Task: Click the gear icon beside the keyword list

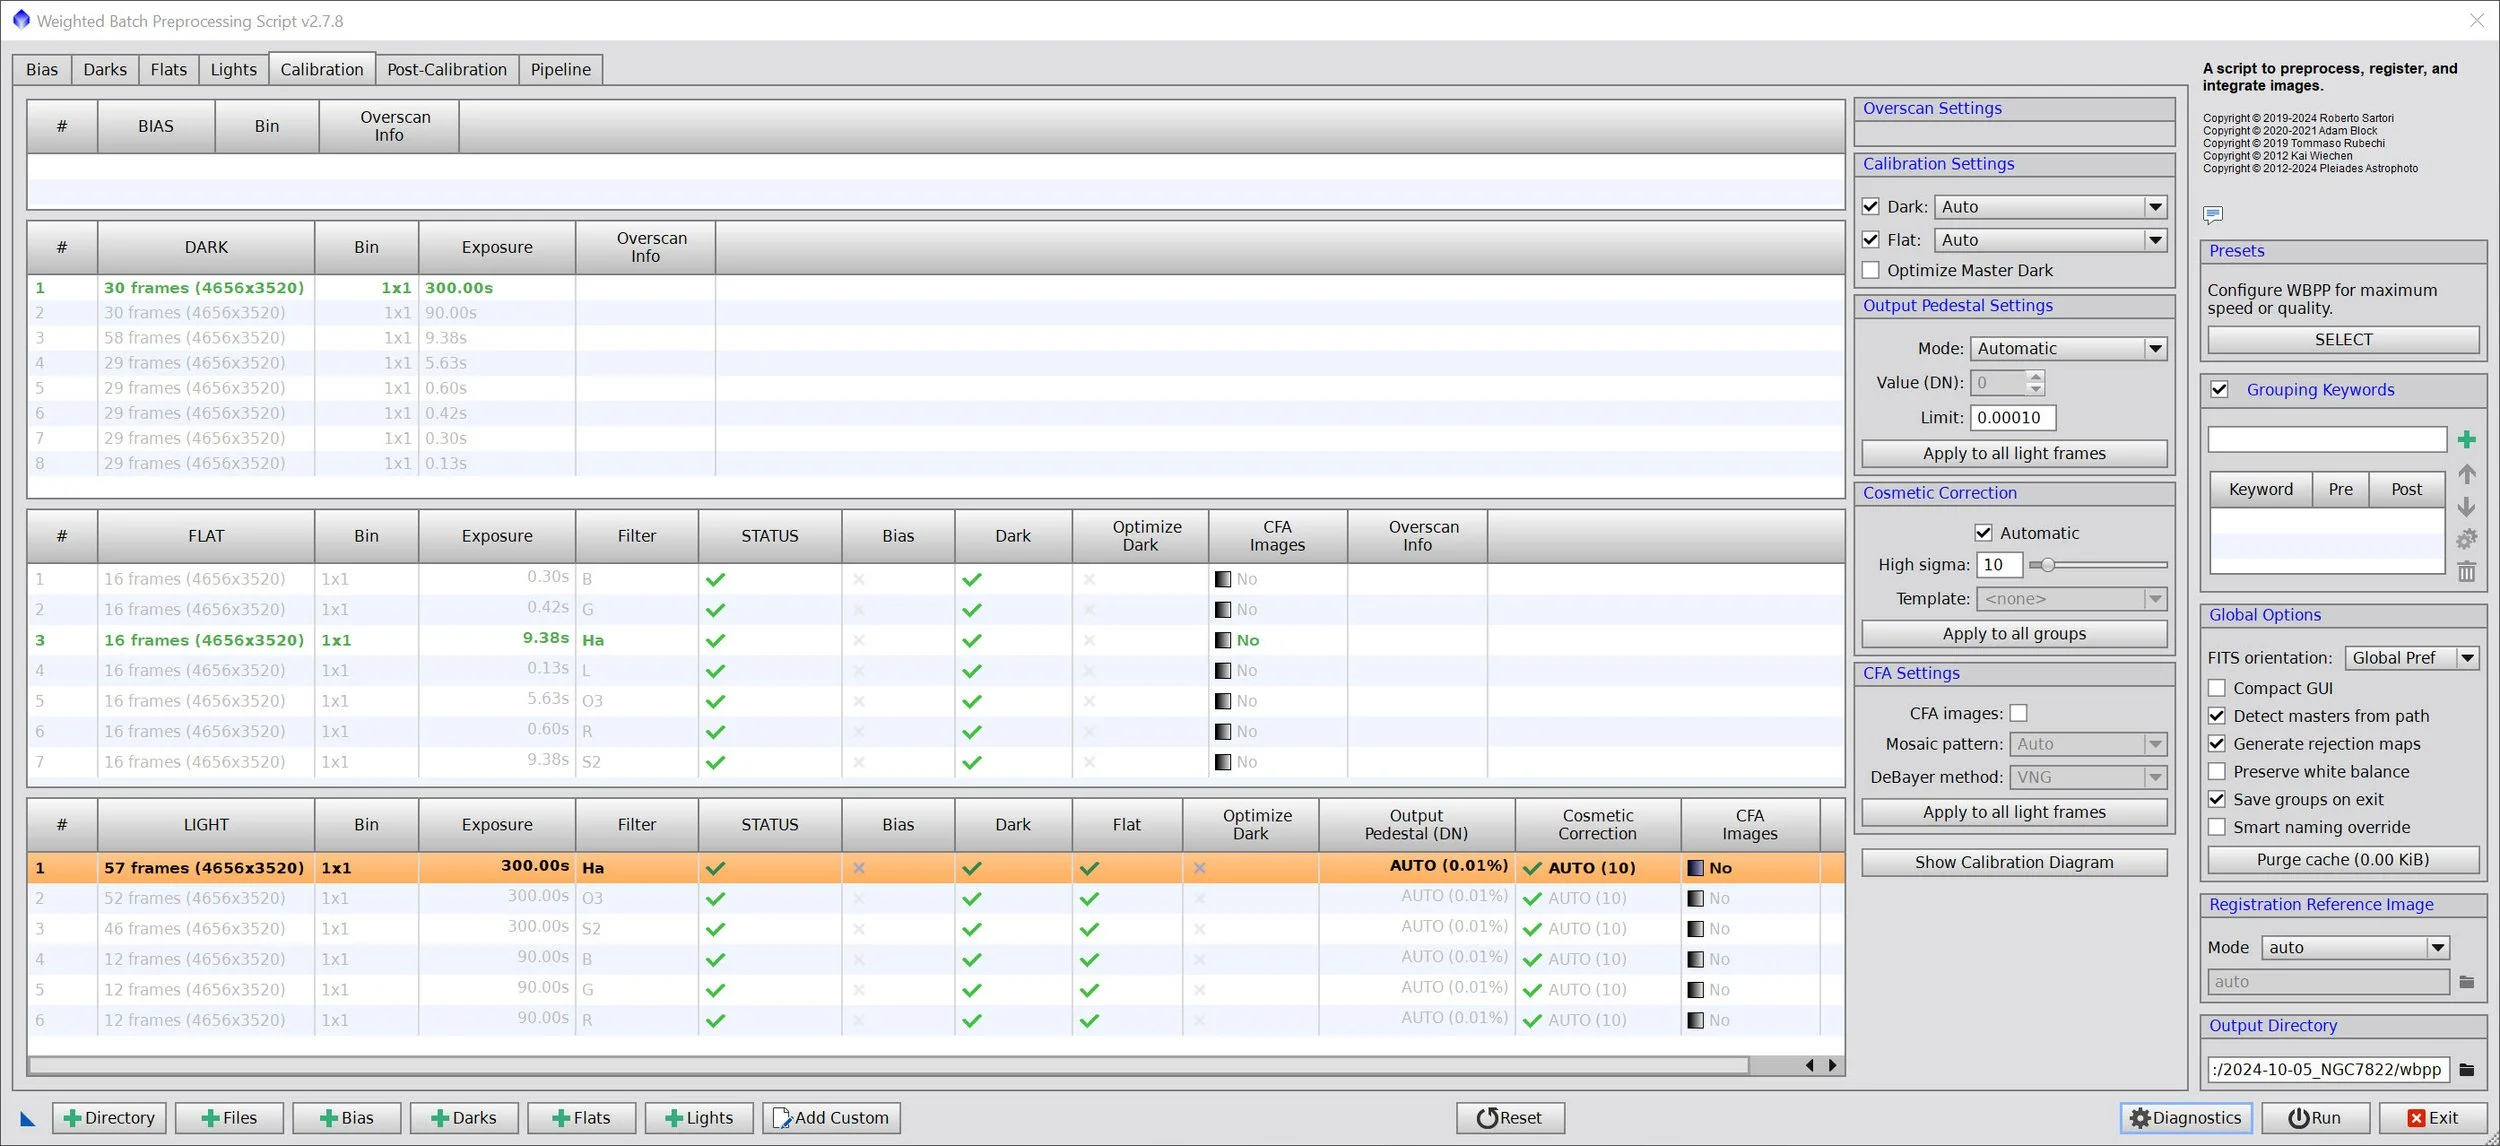Action: click(2466, 539)
